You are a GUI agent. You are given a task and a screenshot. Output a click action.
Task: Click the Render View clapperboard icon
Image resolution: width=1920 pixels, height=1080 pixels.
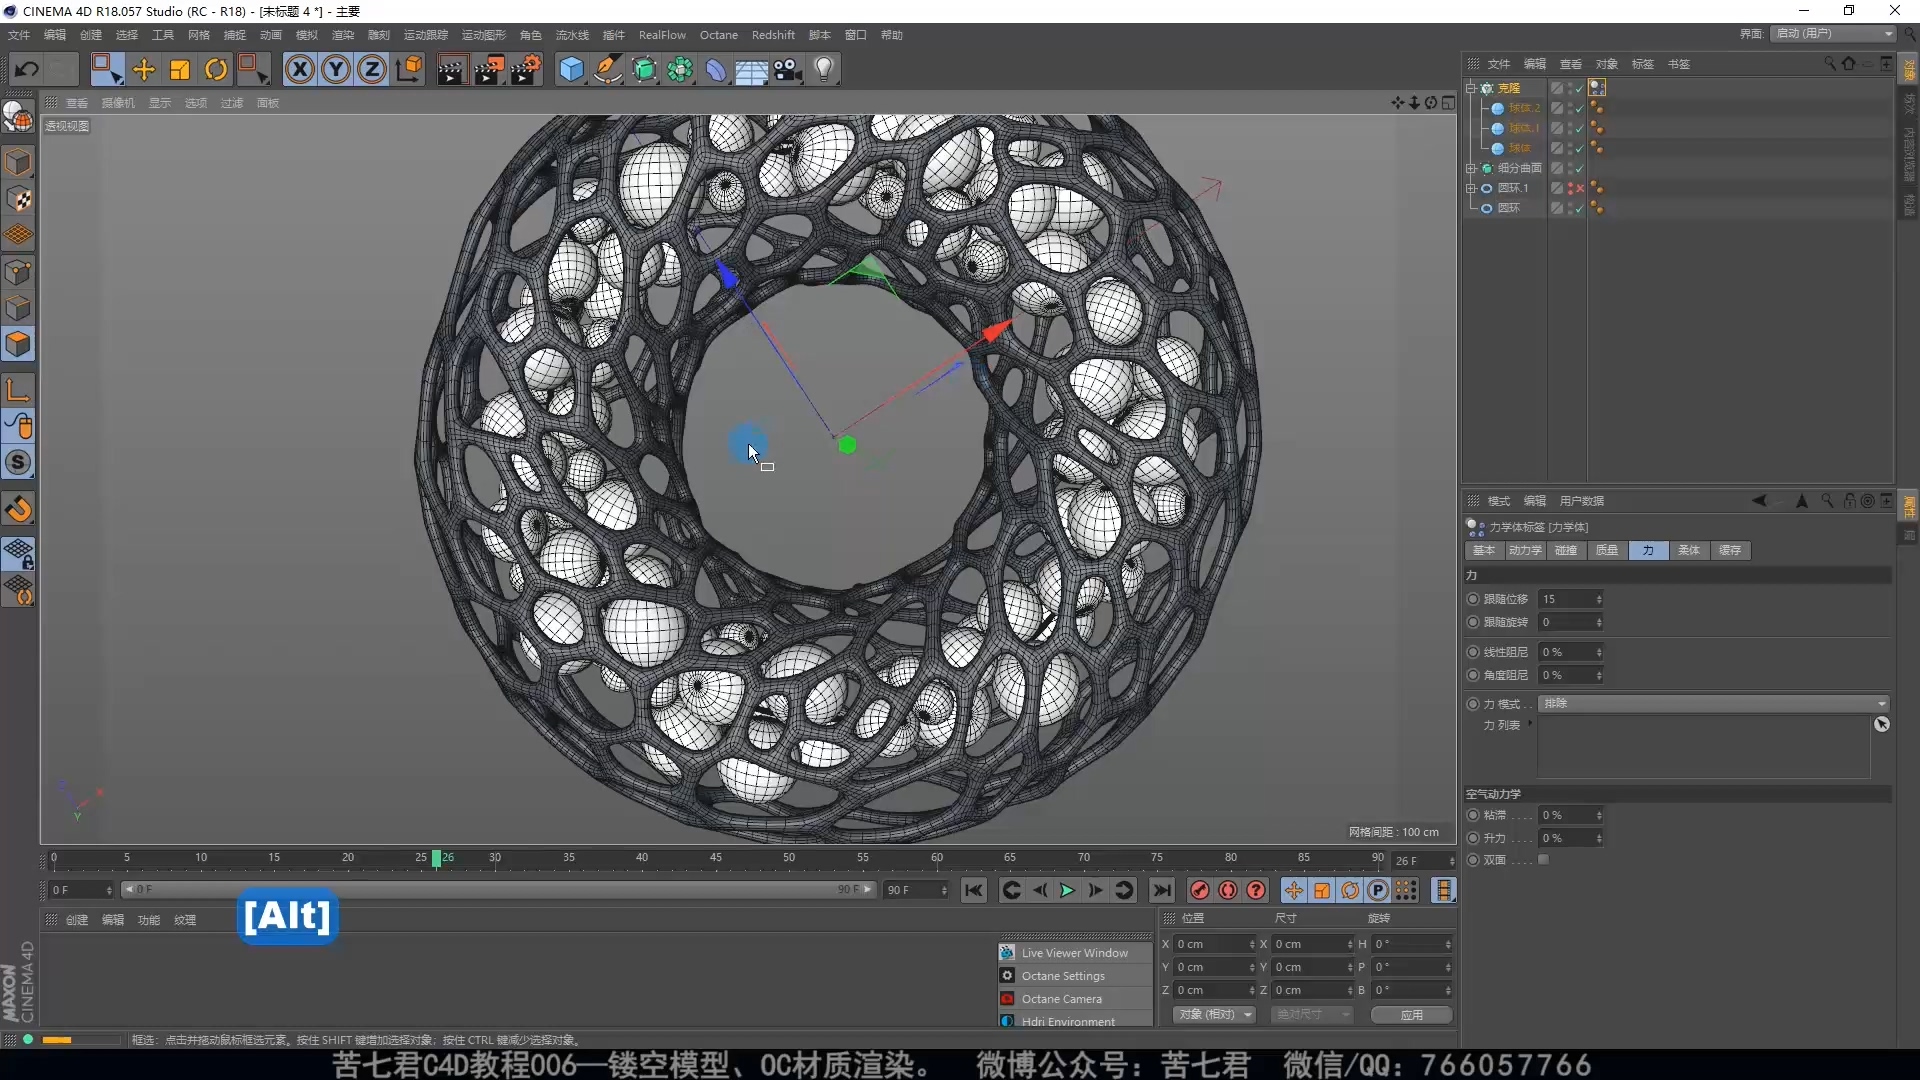(x=451, y=69)
